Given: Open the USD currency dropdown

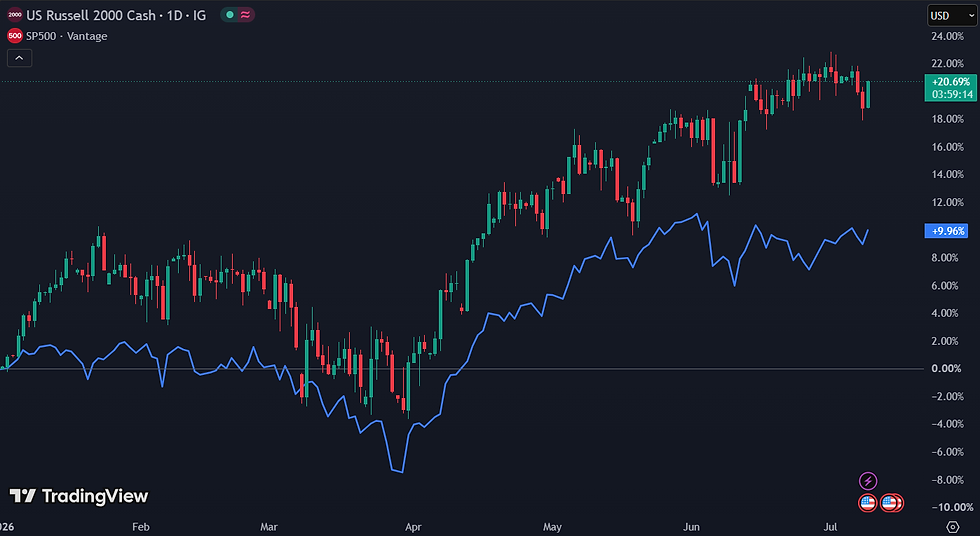Looking at the screenshot, I should point(951,16).
